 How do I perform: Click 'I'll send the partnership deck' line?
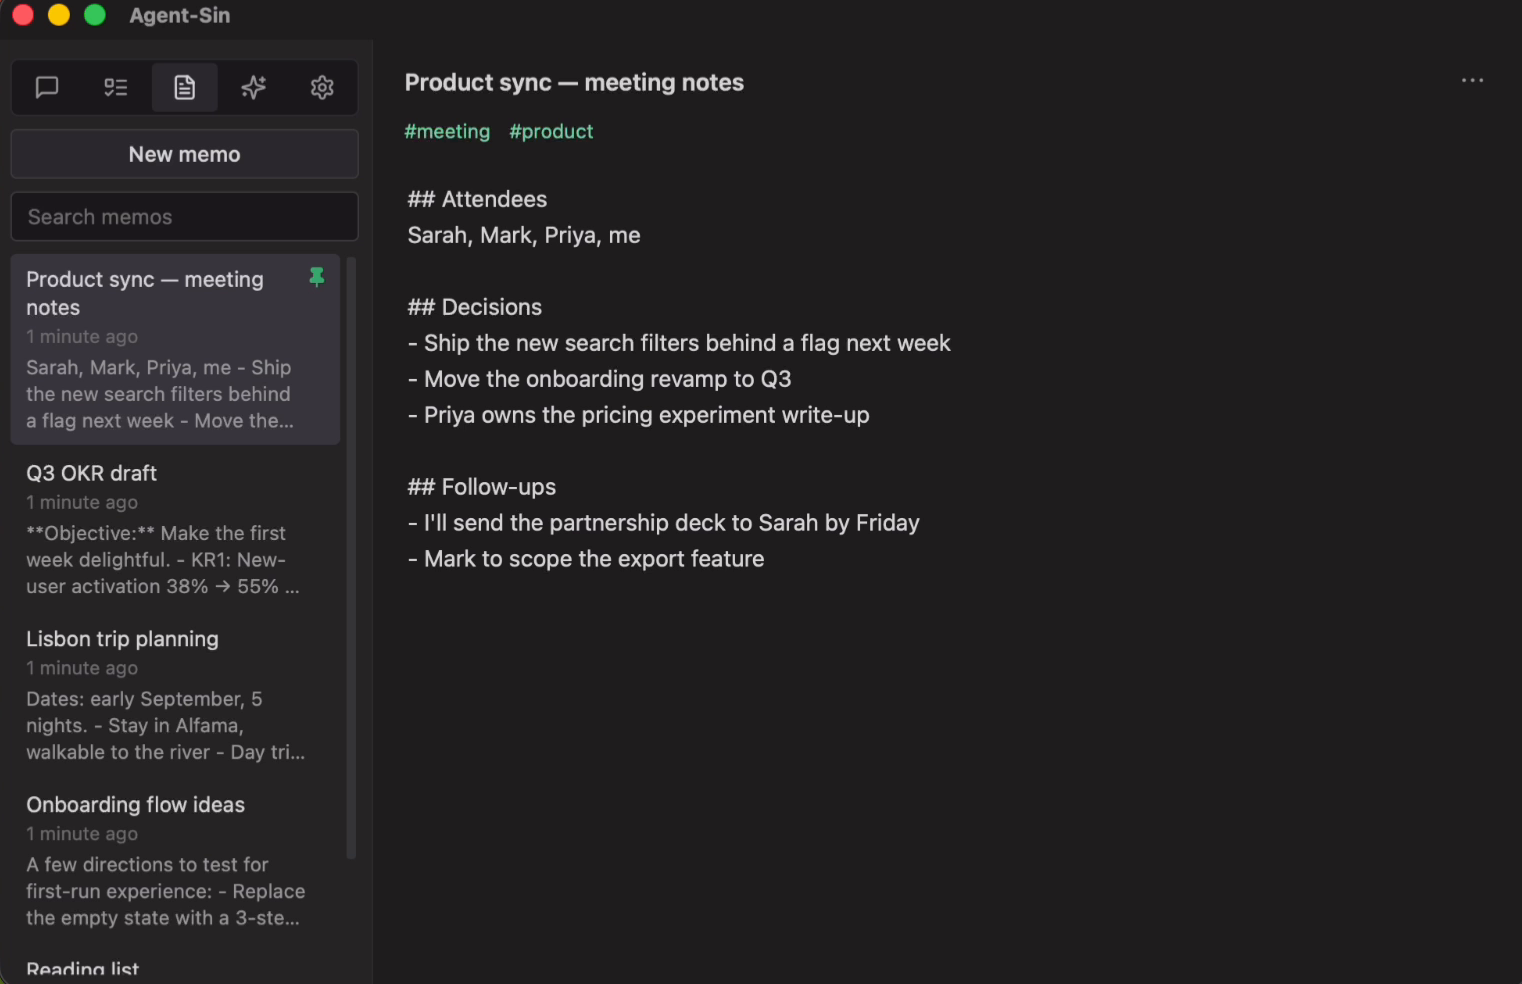click(664, 523)
